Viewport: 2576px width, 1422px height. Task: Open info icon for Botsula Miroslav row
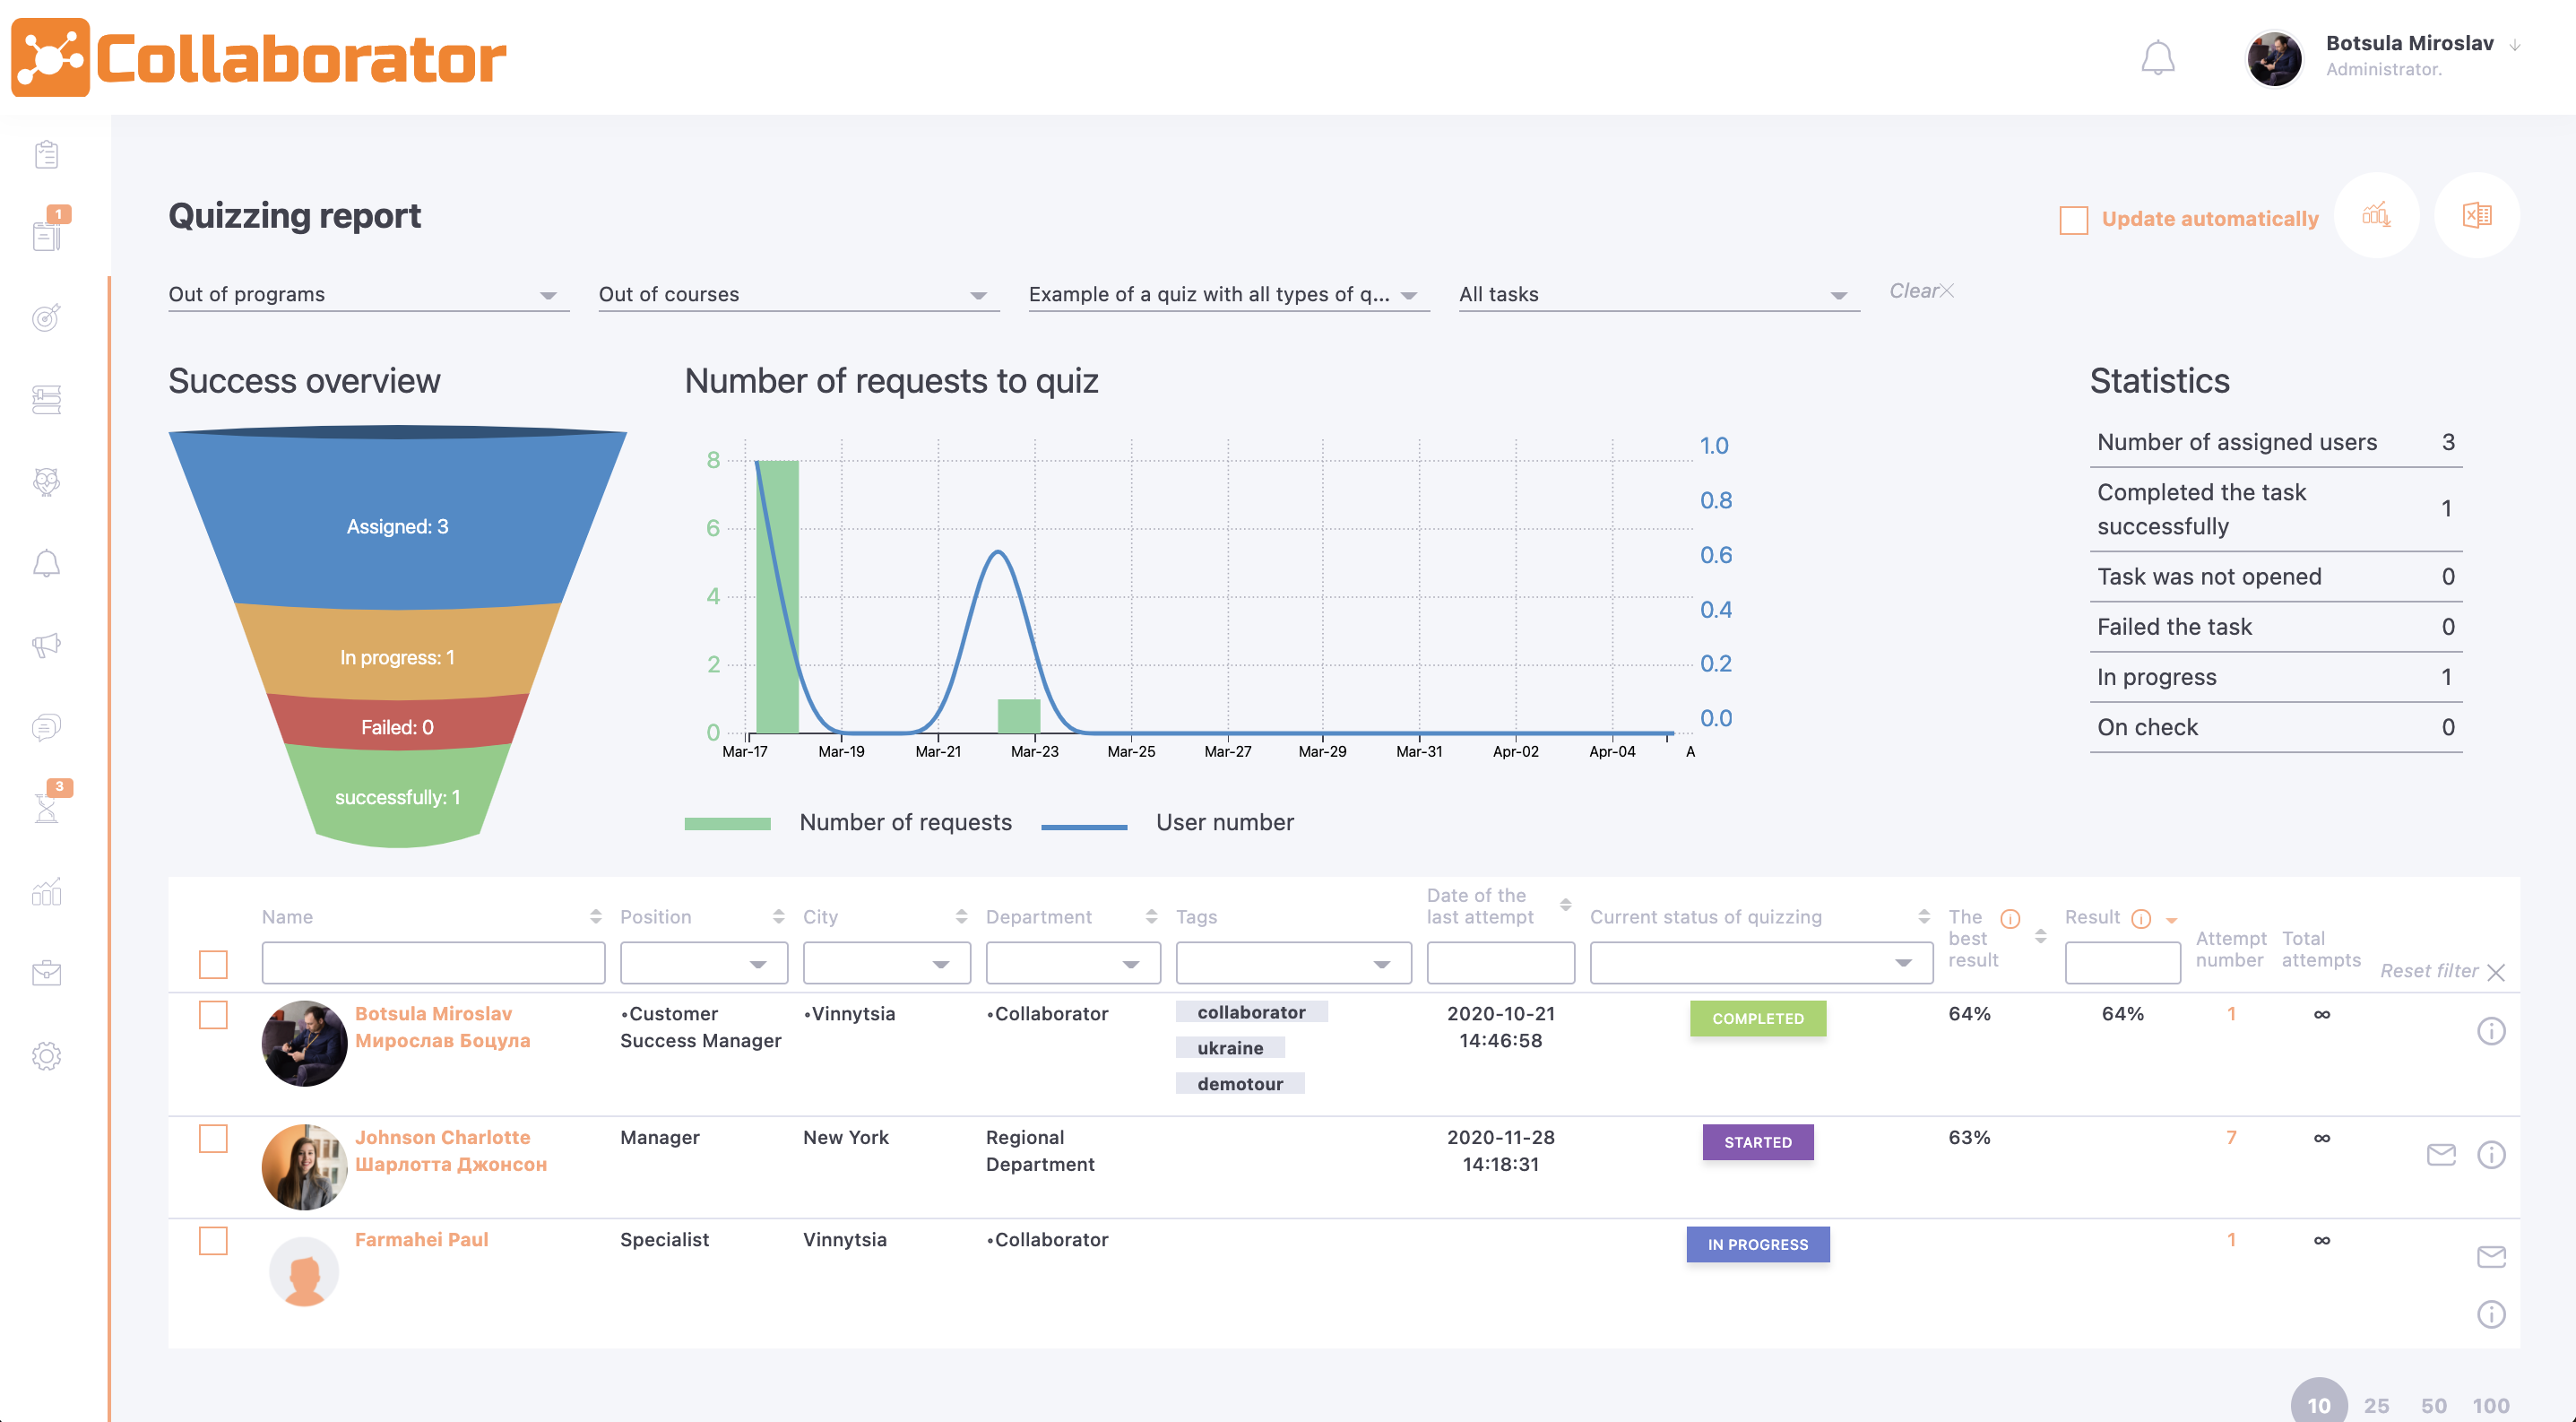coord(2491,1031)
